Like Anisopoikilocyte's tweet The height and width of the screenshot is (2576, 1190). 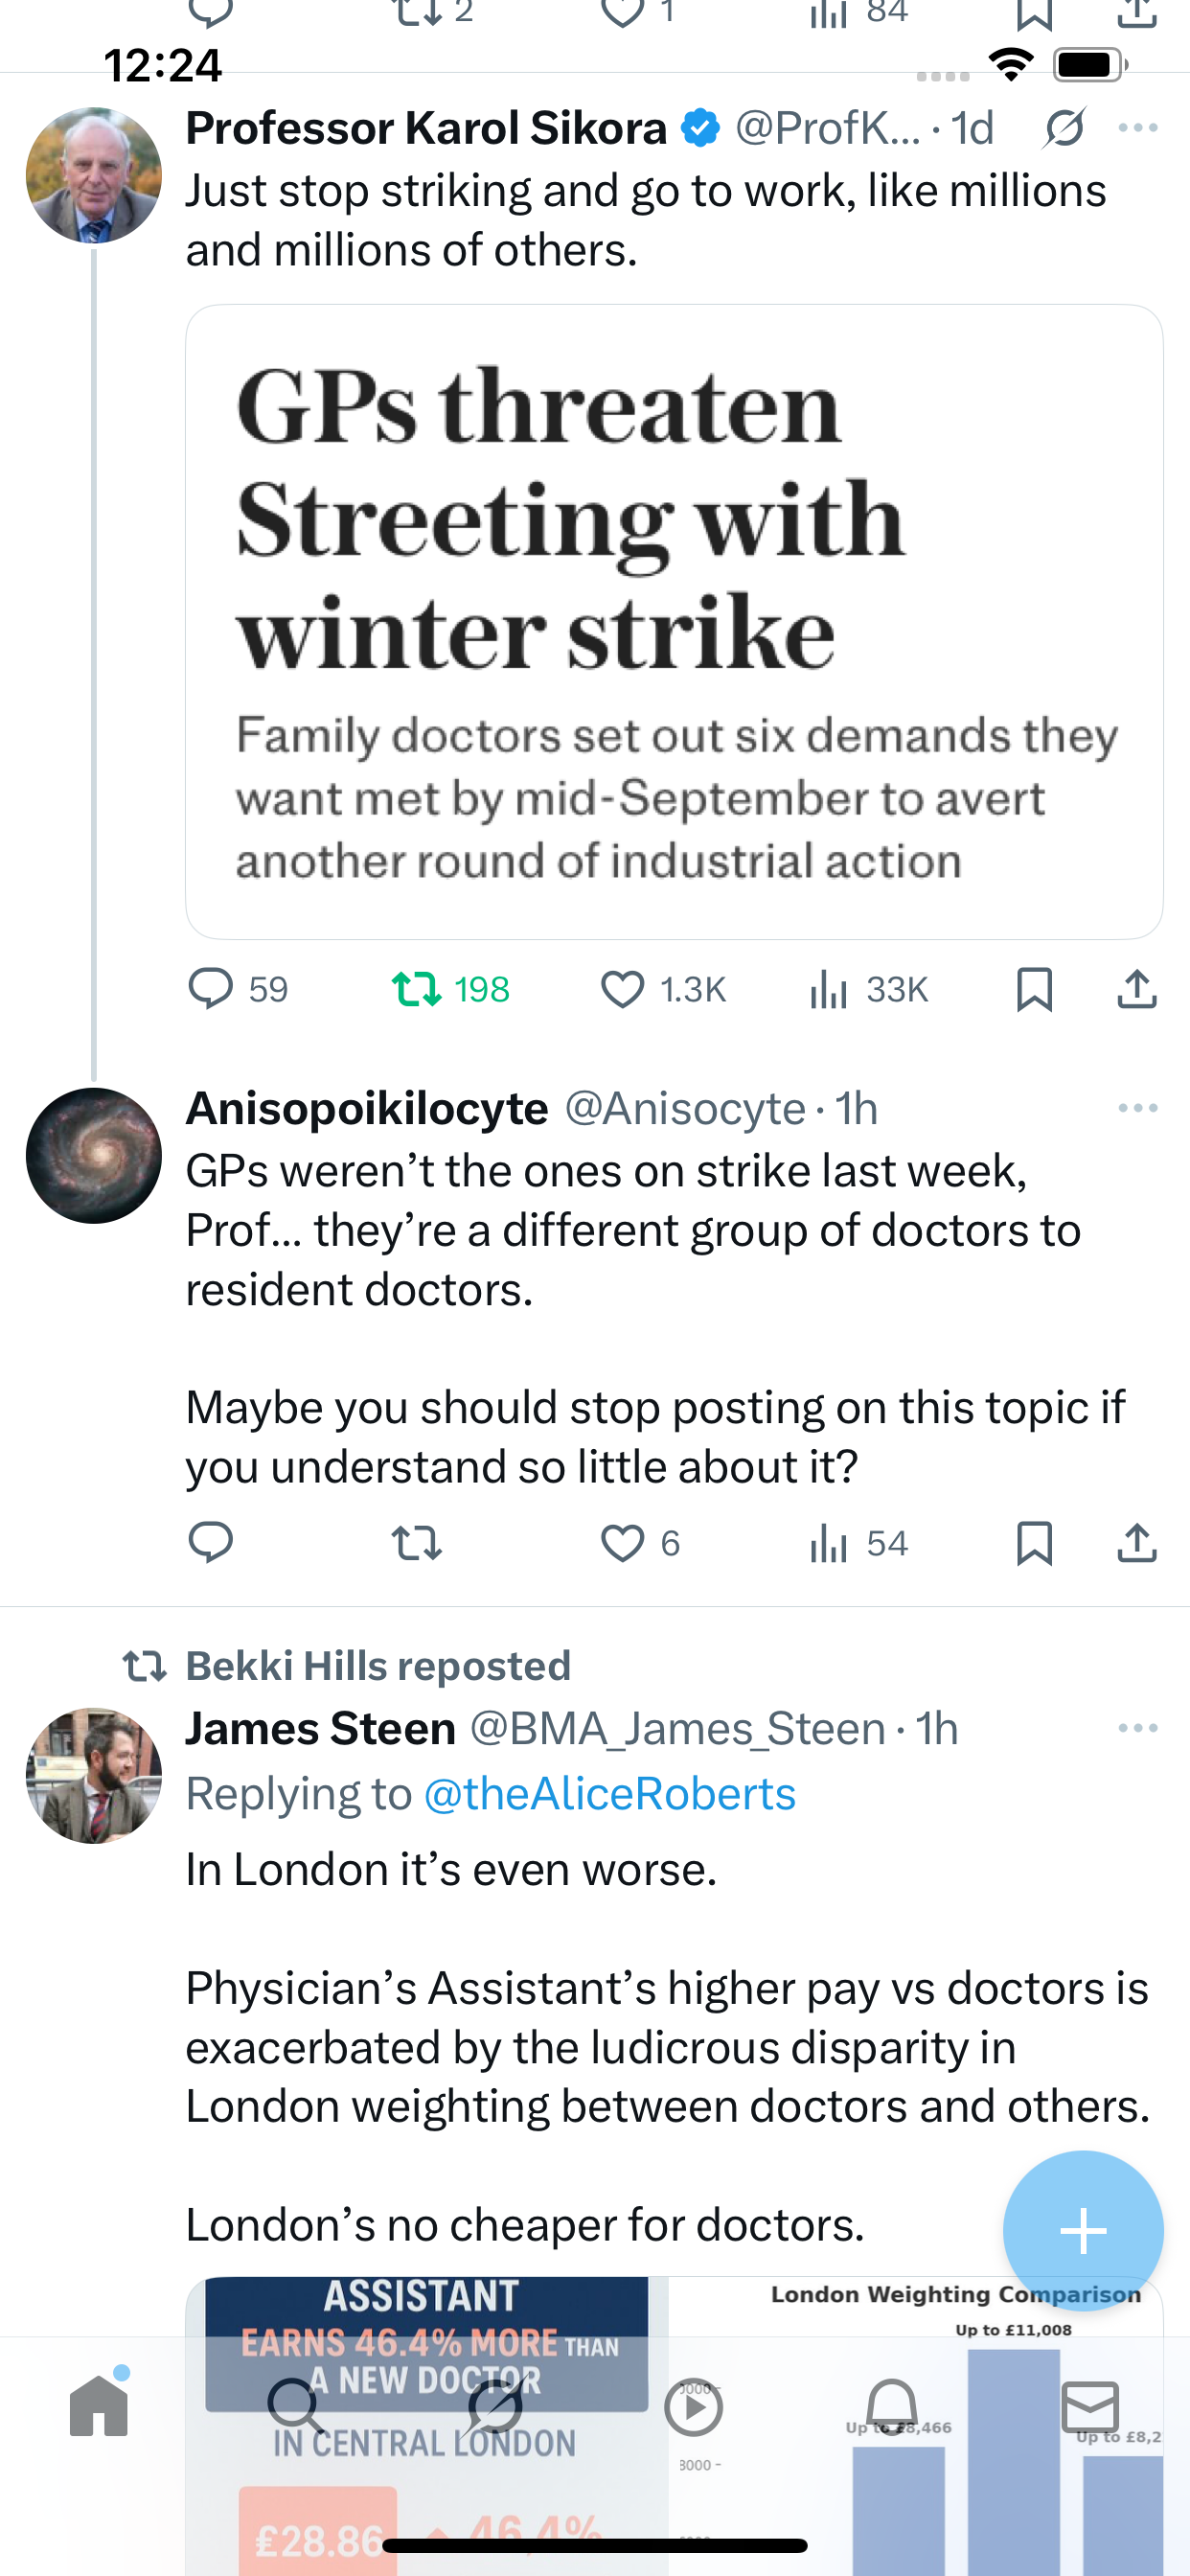pyautogui.click(x=622, y=1543)
